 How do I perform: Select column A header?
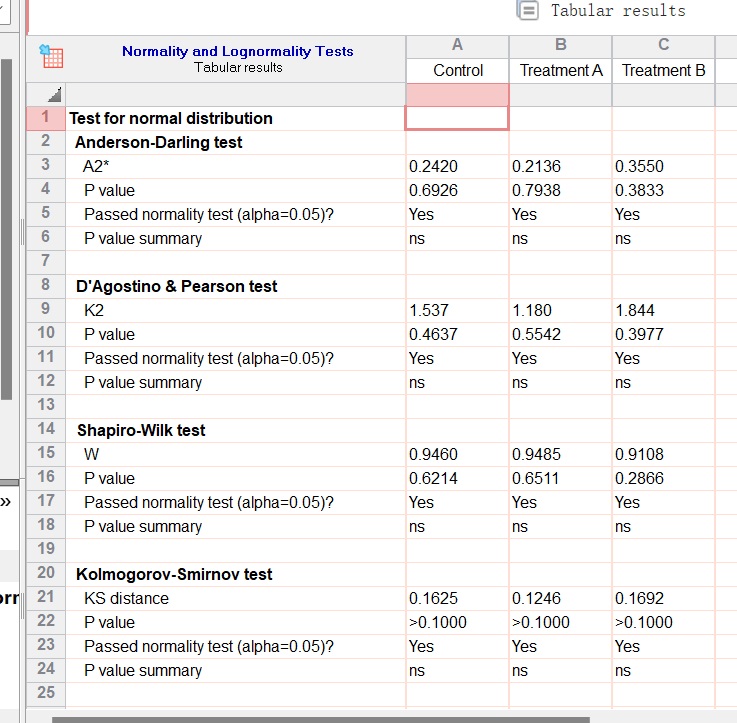(x=457, y=45)
